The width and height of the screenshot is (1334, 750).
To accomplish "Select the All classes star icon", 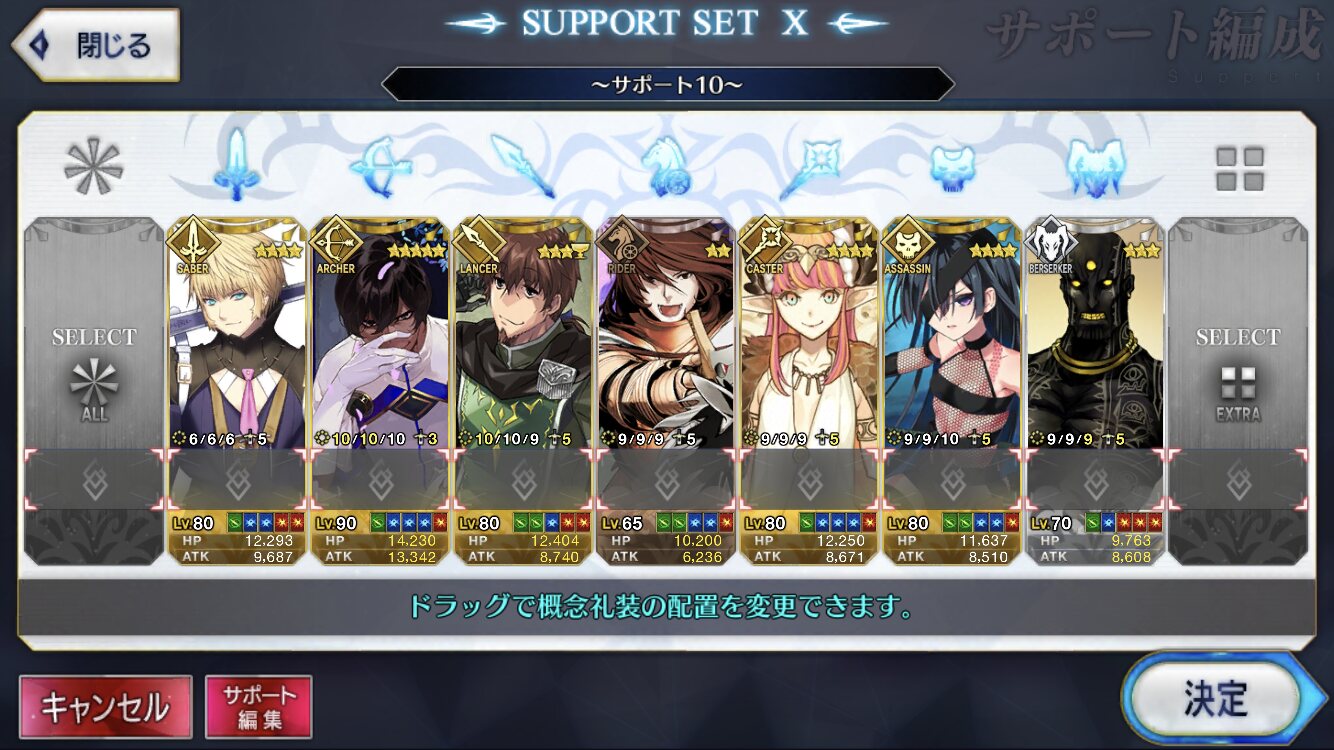I will click(x=93, y=166).
